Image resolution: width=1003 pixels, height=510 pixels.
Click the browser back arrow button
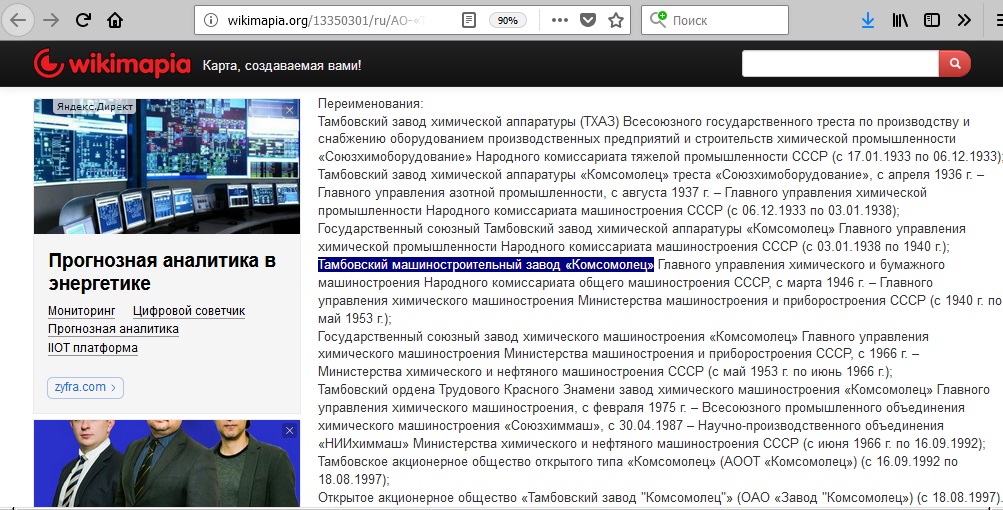19,20
